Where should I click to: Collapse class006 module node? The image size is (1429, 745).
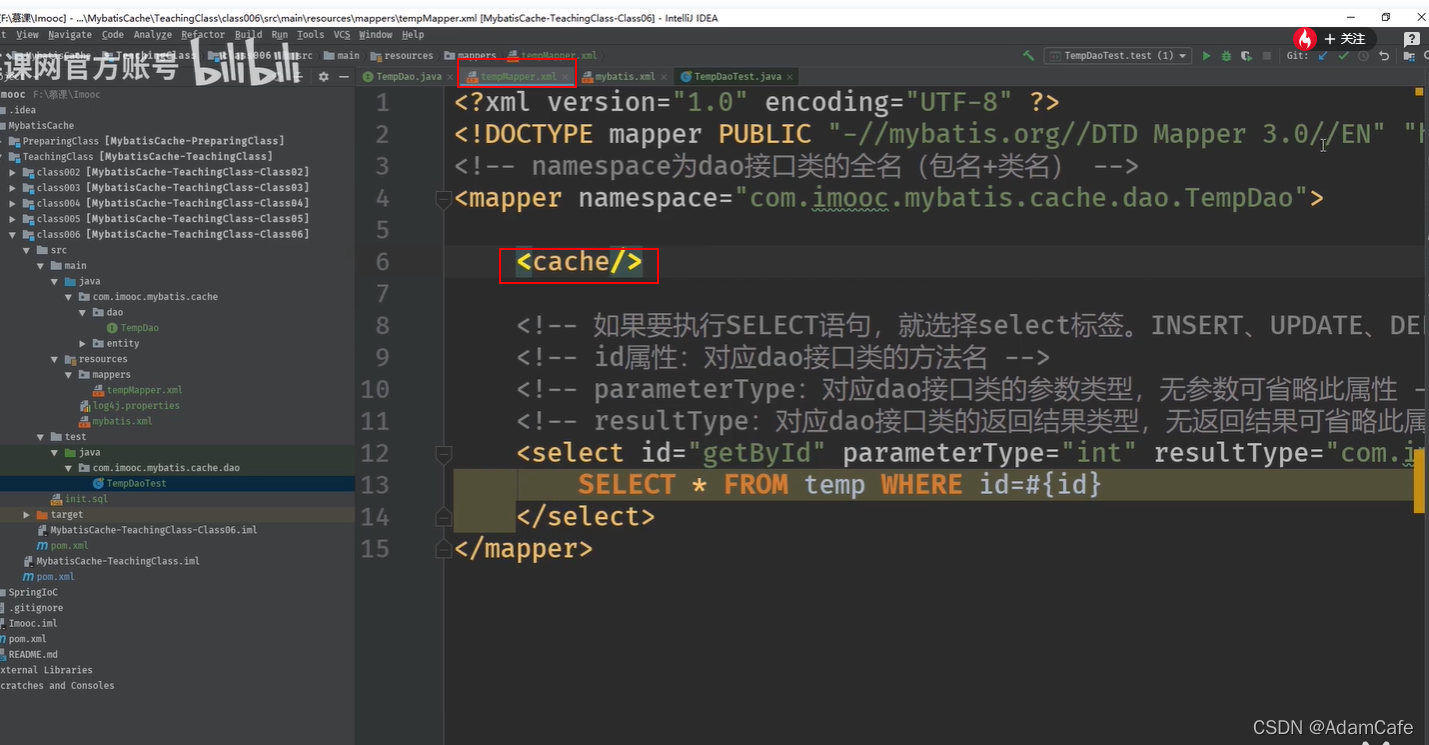pyautogui.click(x=13, y=235)
